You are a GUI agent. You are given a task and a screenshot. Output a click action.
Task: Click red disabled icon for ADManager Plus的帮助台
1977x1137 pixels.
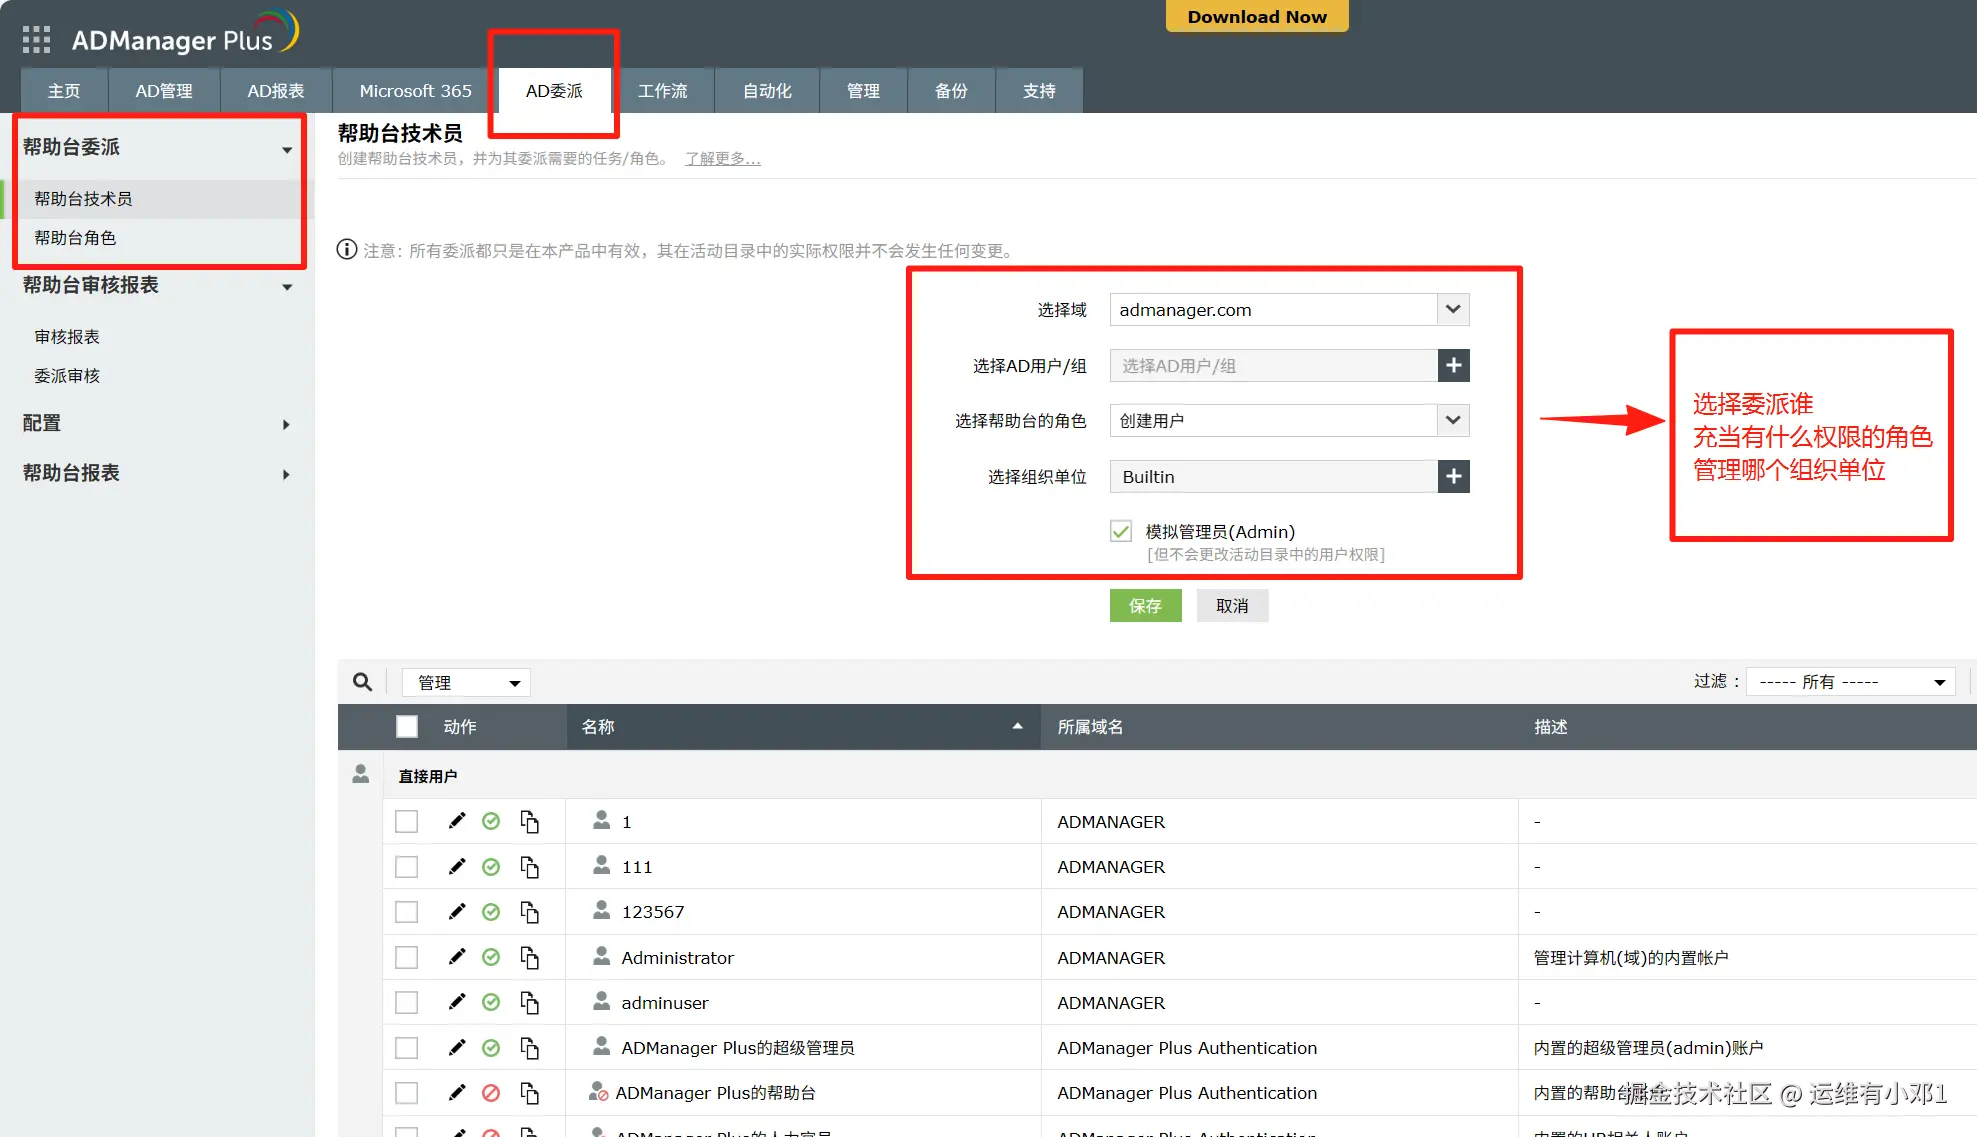(491, 1093)
